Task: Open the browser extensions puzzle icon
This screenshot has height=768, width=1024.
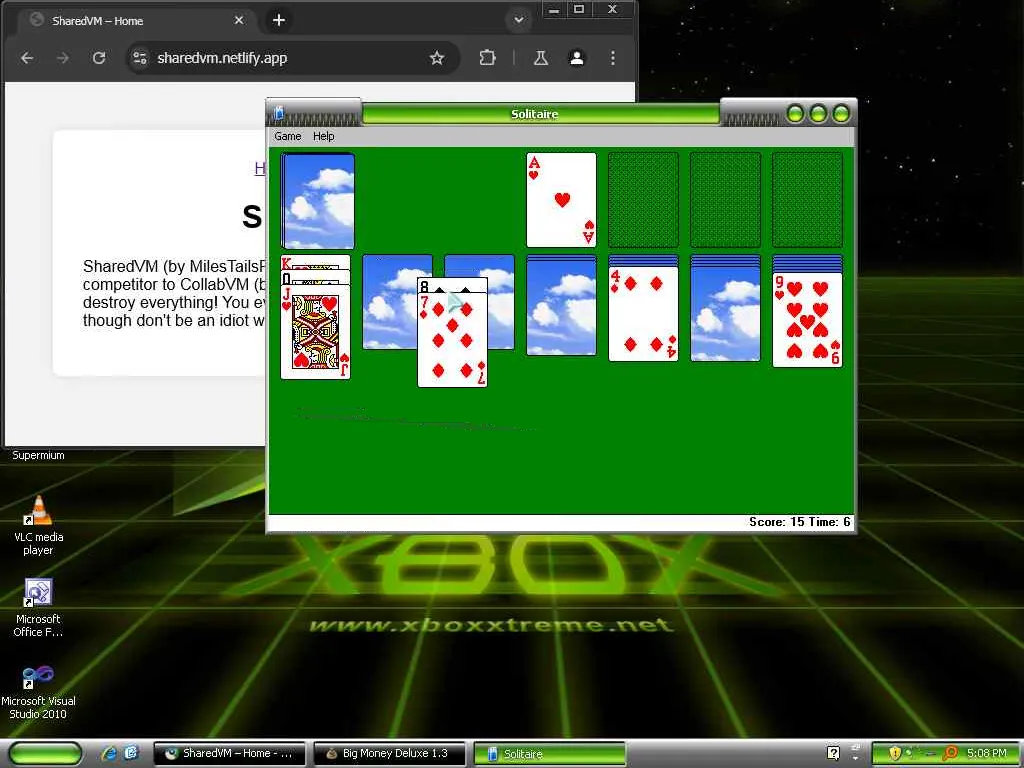Action: click(487, 58)
